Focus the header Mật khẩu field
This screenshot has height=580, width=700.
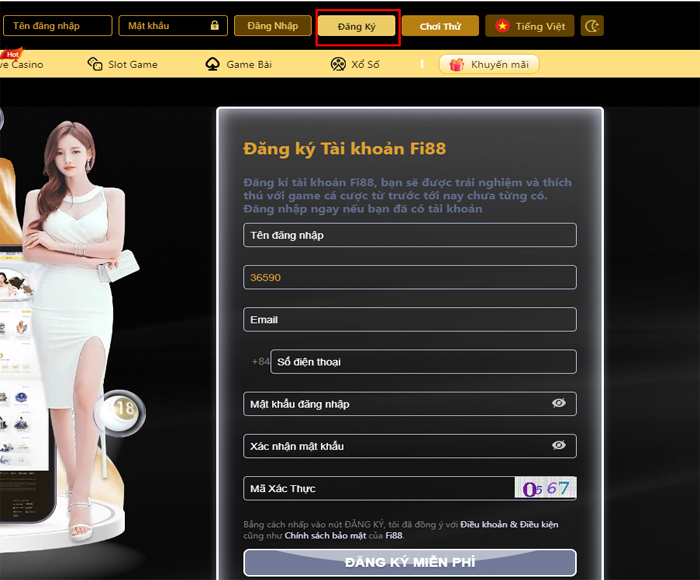click(173, 25)
